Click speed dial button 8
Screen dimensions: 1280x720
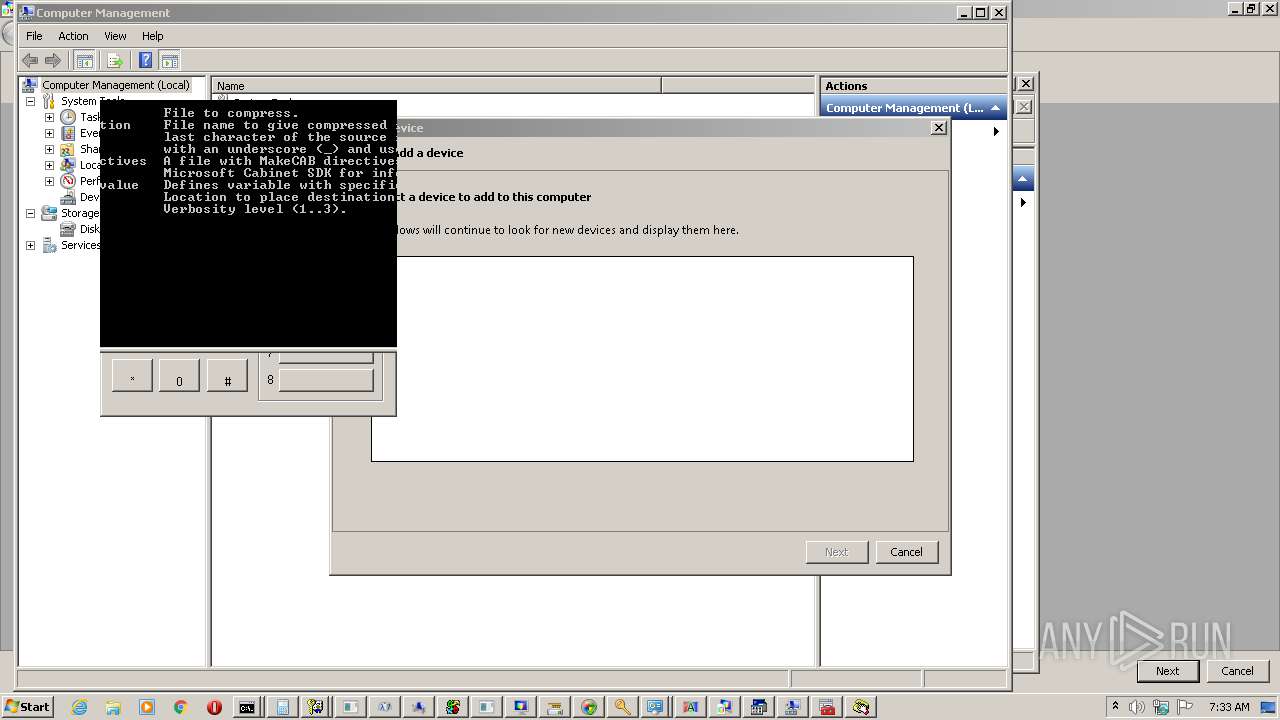coord(326,380)
